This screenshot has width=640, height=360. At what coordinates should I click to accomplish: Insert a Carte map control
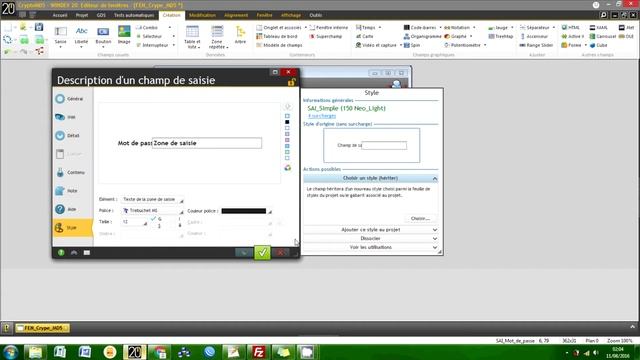click(x=364, y=36)
